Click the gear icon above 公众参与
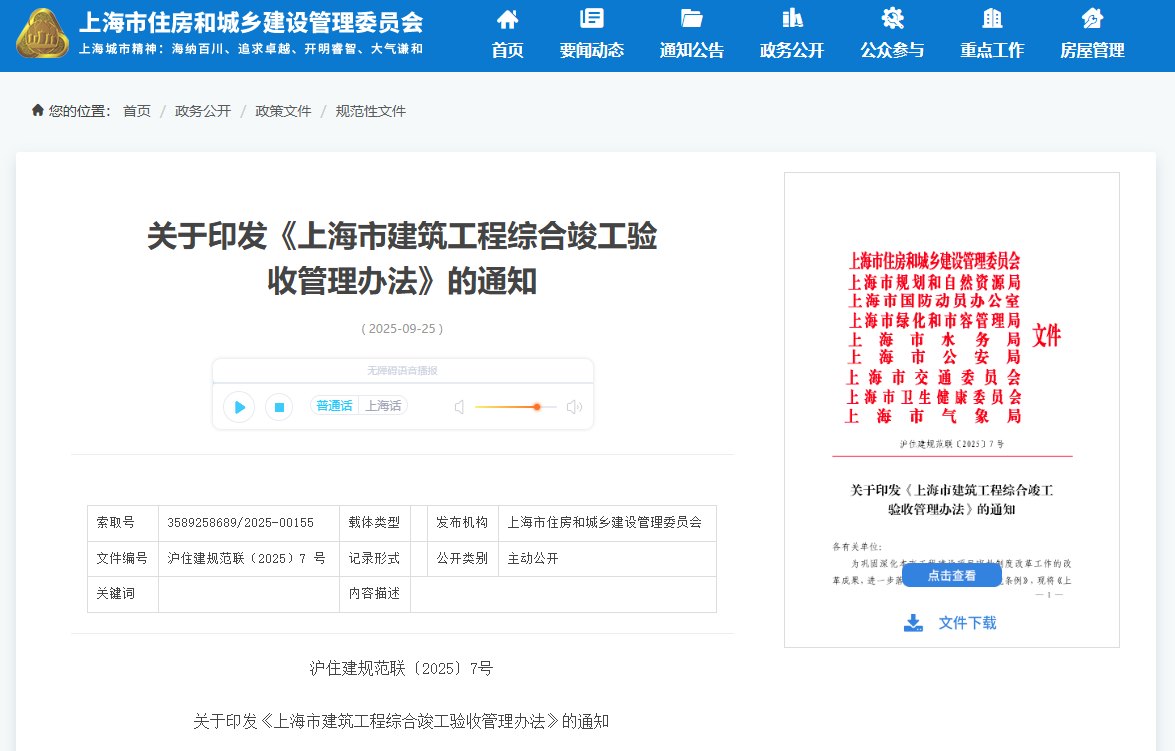The width and height of the screenshot is (1175, 751). pos(890,18)
